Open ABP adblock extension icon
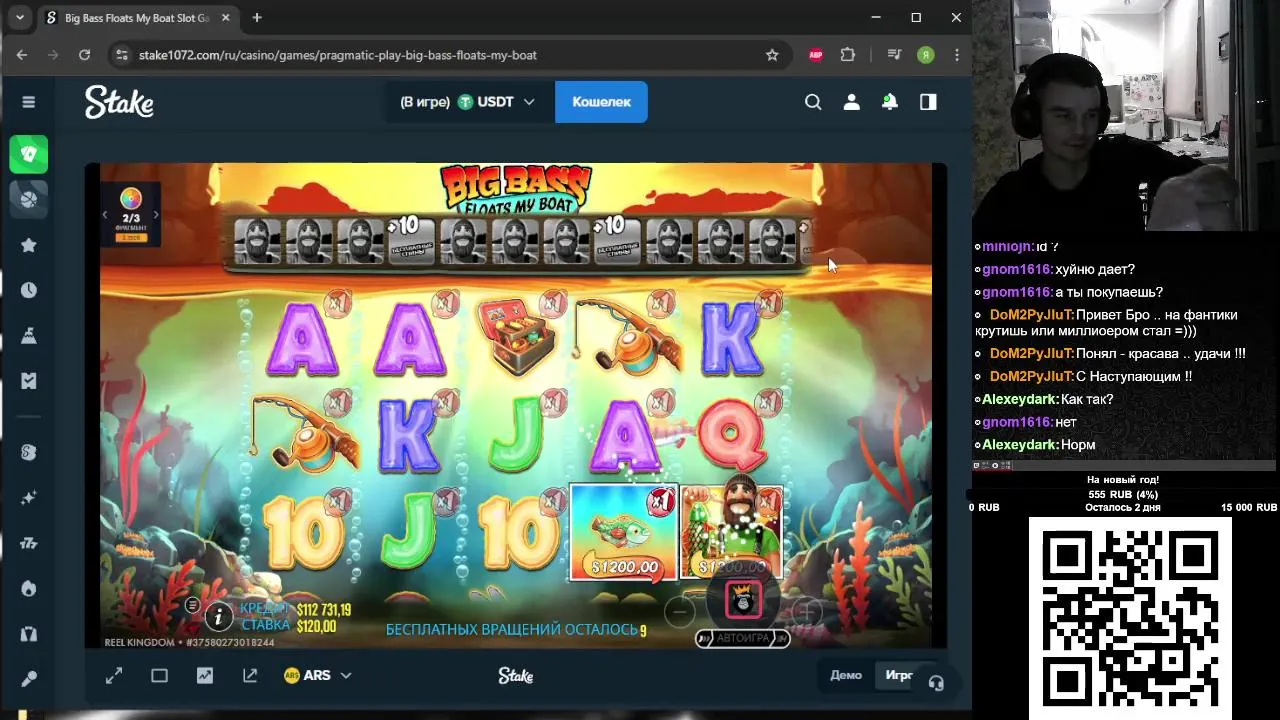Viewport: 1280px width, 720px height. [816, 55]
